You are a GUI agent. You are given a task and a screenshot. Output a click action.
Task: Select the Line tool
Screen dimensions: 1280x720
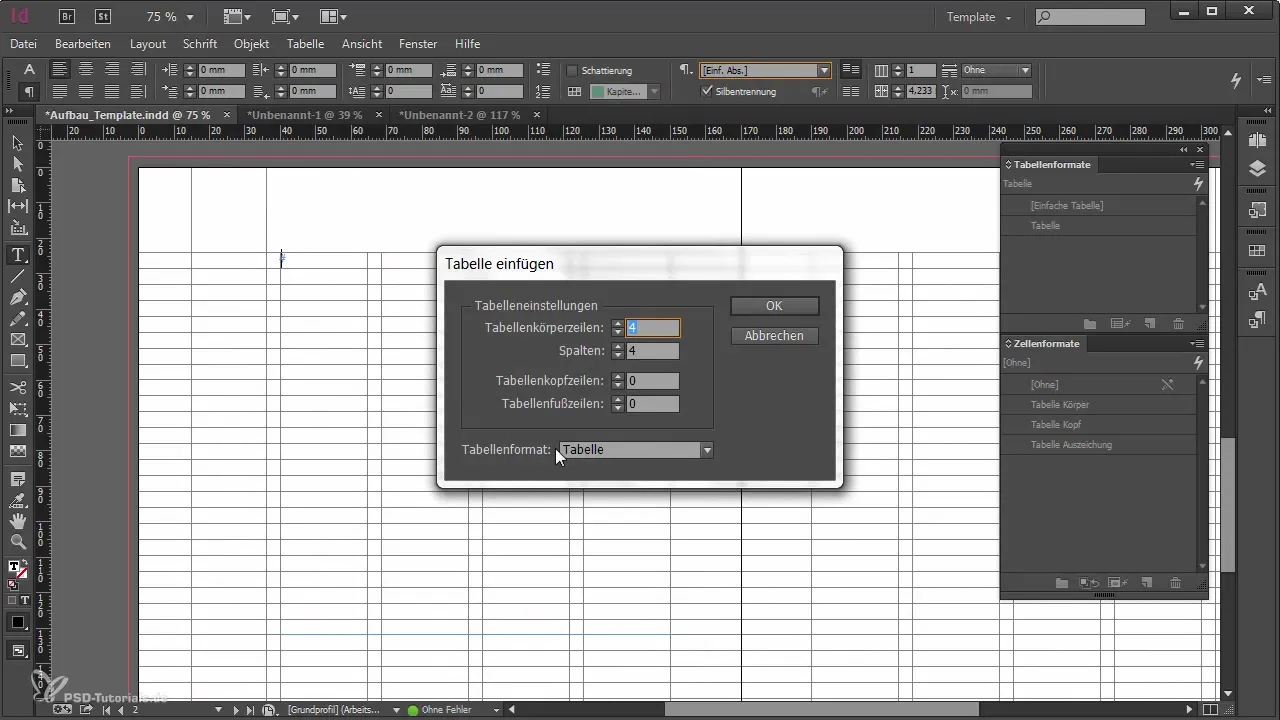[x=18, y=277]
